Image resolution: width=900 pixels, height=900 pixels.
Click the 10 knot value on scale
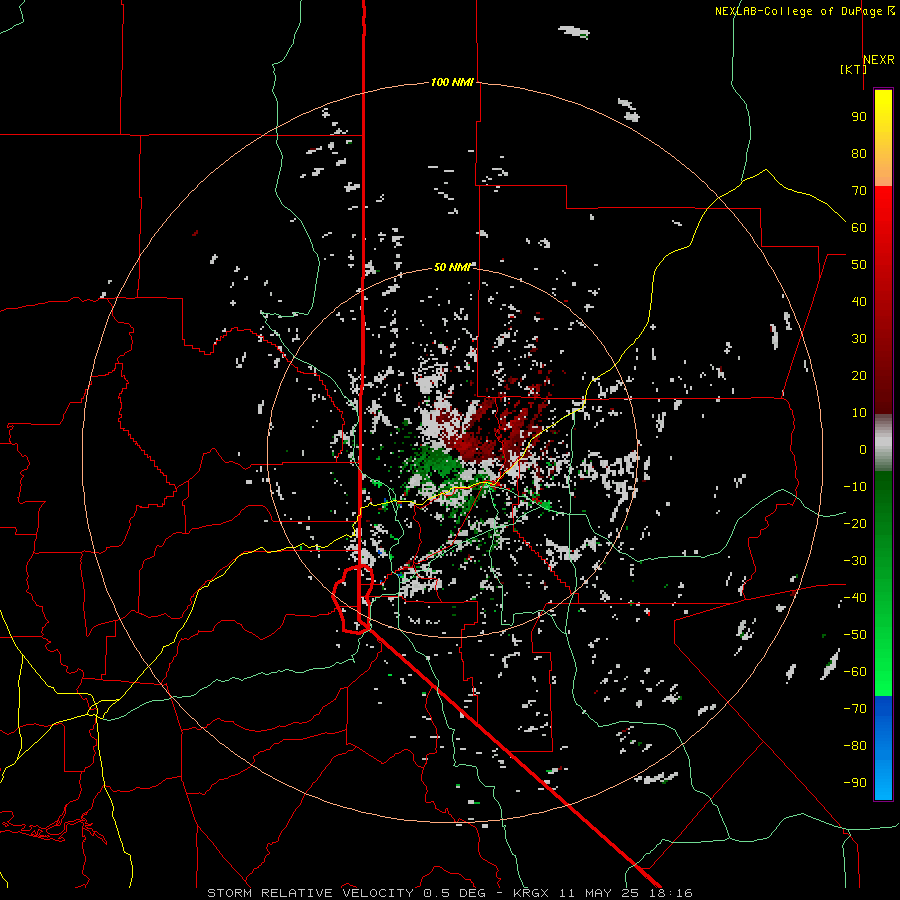[x=859, y=413]
